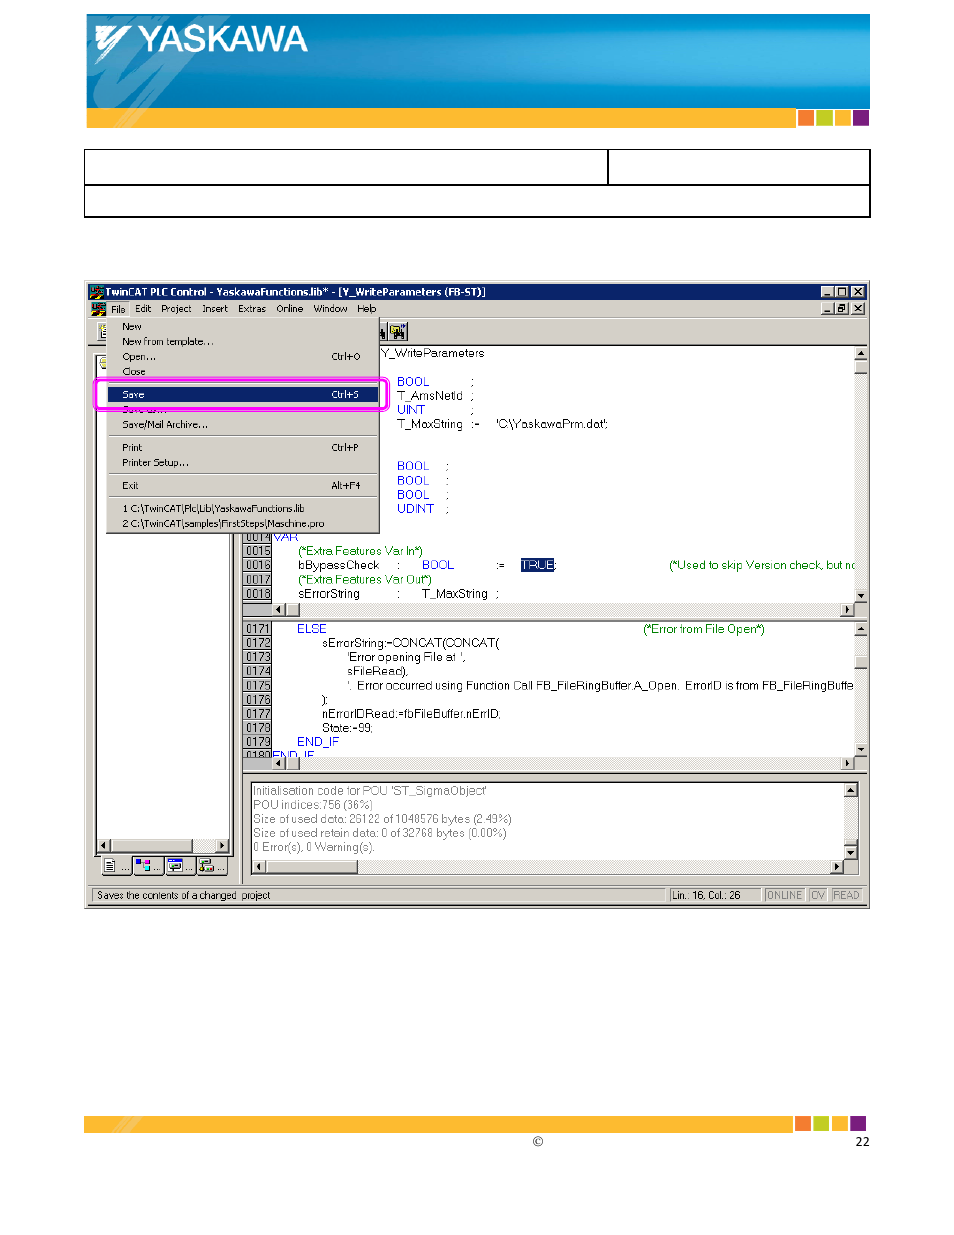Click T_AmsNetId type in declarations
This screenshot has width=954, height=1235.
[430, 396]
